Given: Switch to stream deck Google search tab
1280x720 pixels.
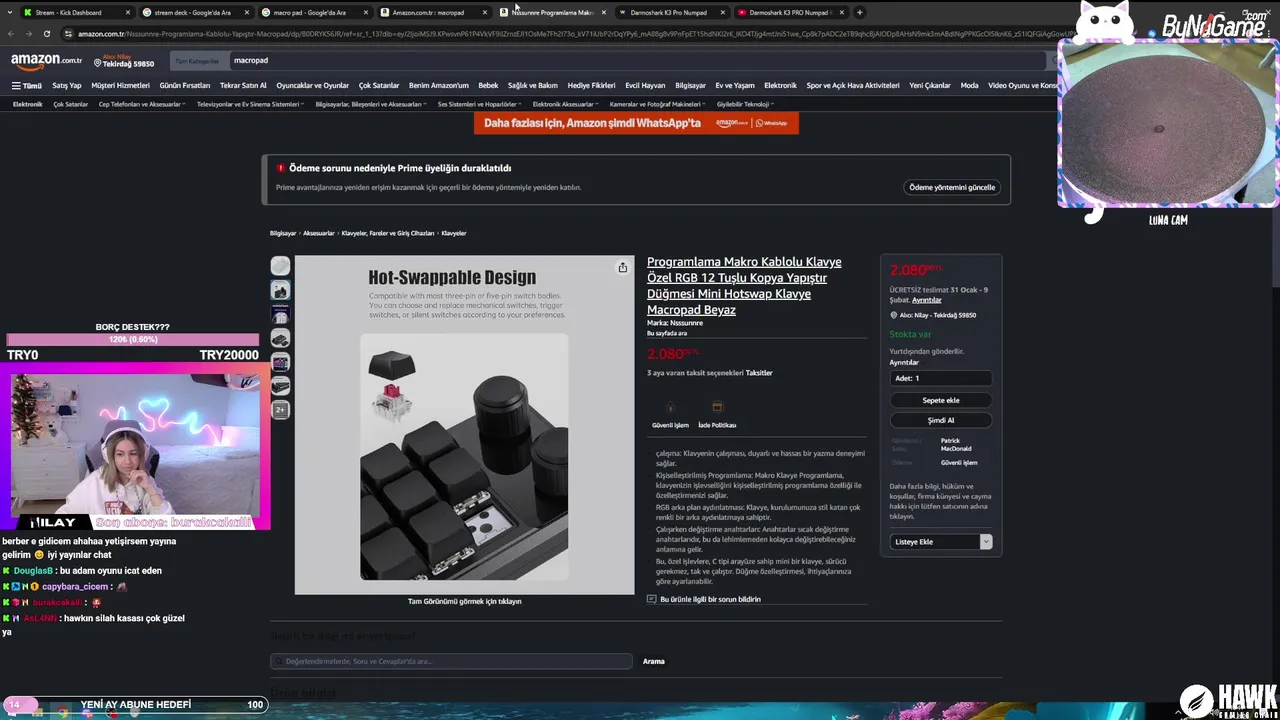Looking at the screenshot, I should (194, 12).
